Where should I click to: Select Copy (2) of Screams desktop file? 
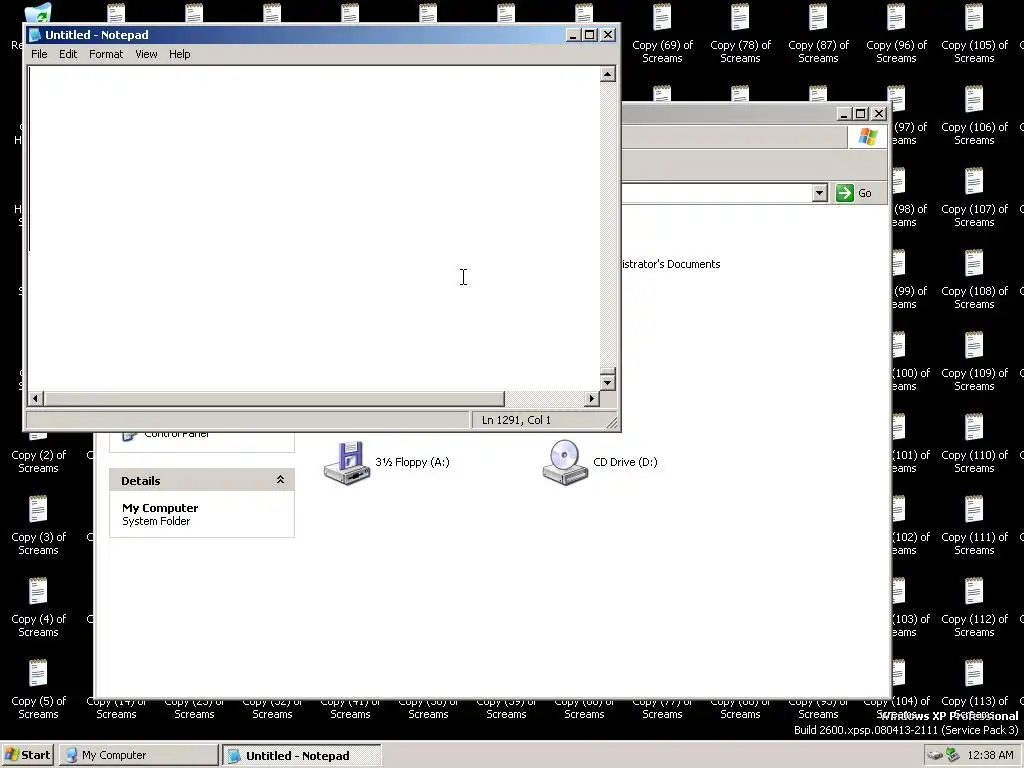38,453
